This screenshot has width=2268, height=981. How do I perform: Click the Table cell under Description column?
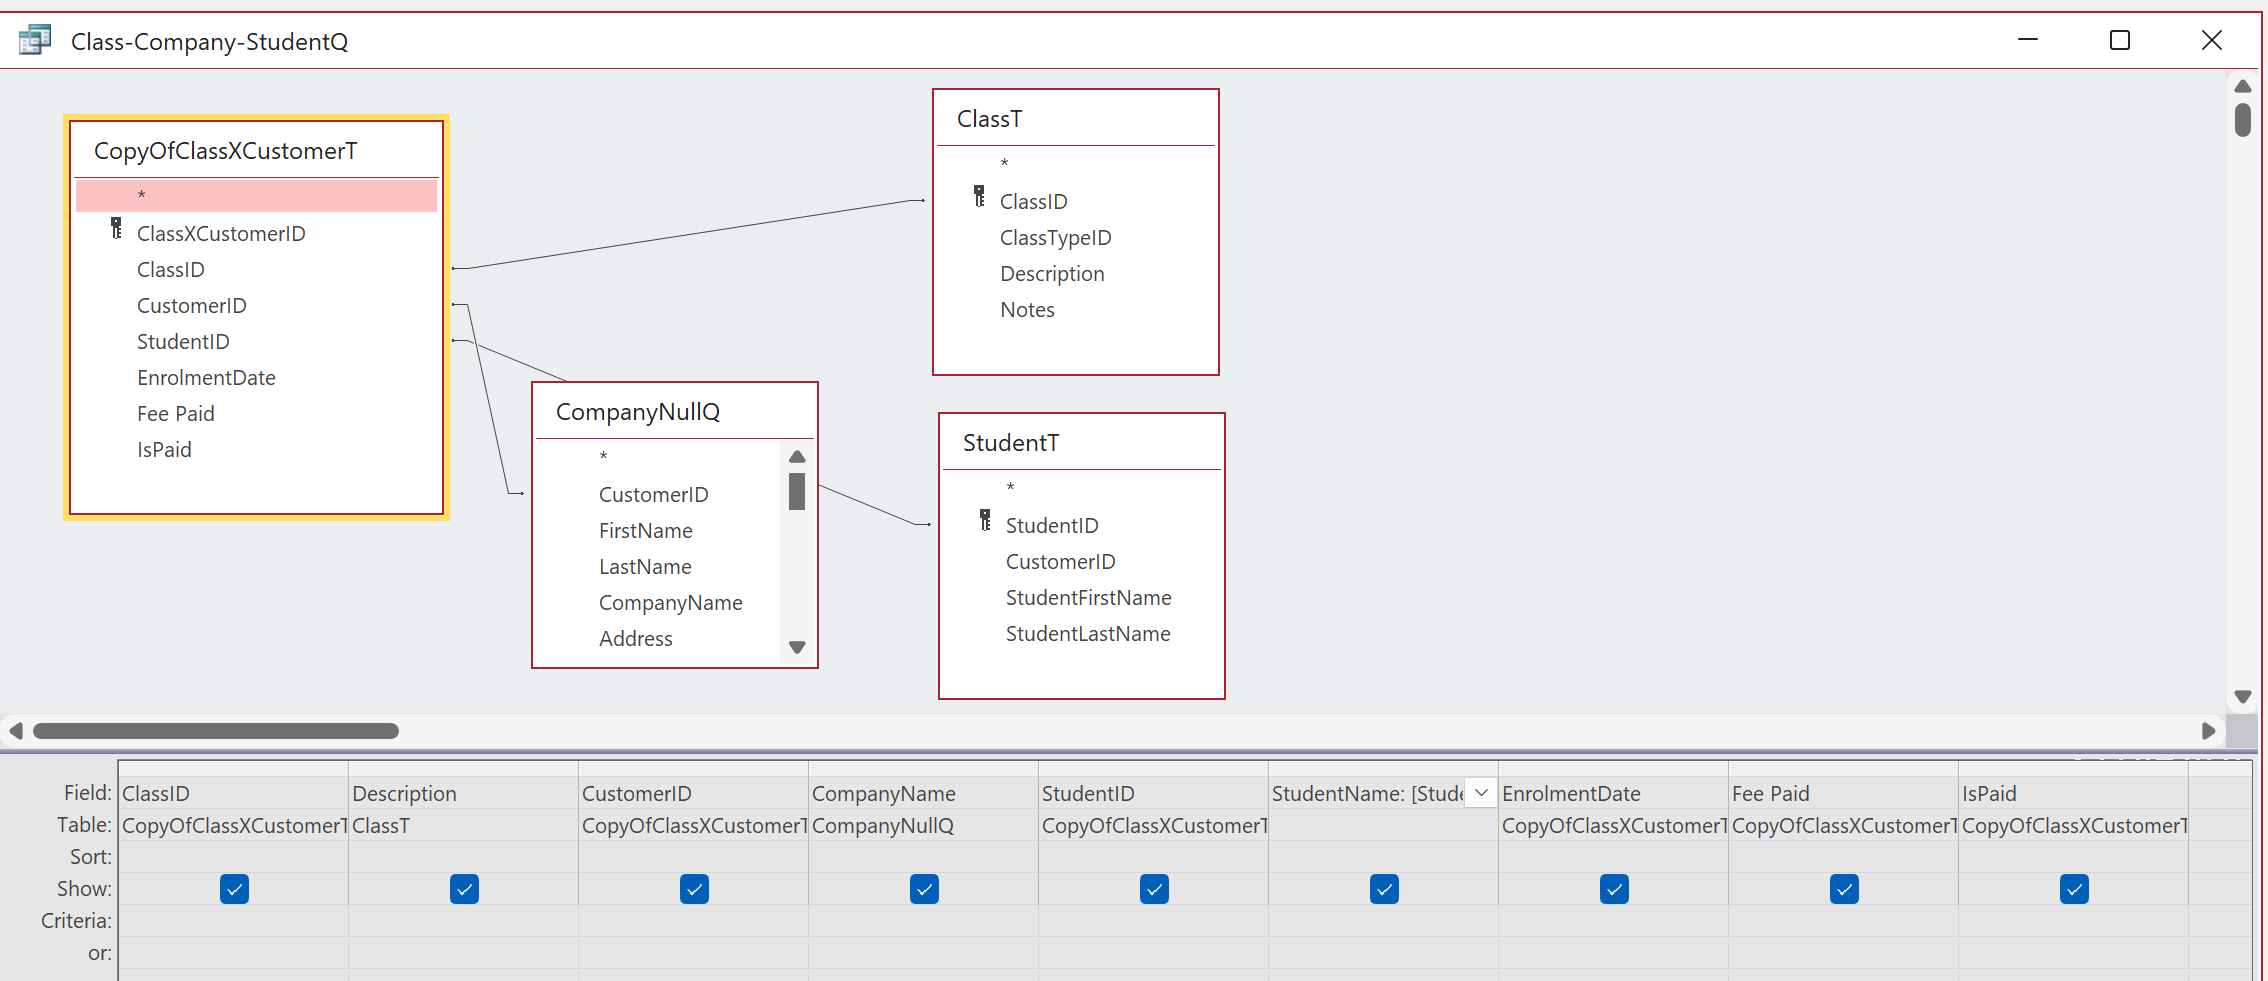(x=463, y=826)
